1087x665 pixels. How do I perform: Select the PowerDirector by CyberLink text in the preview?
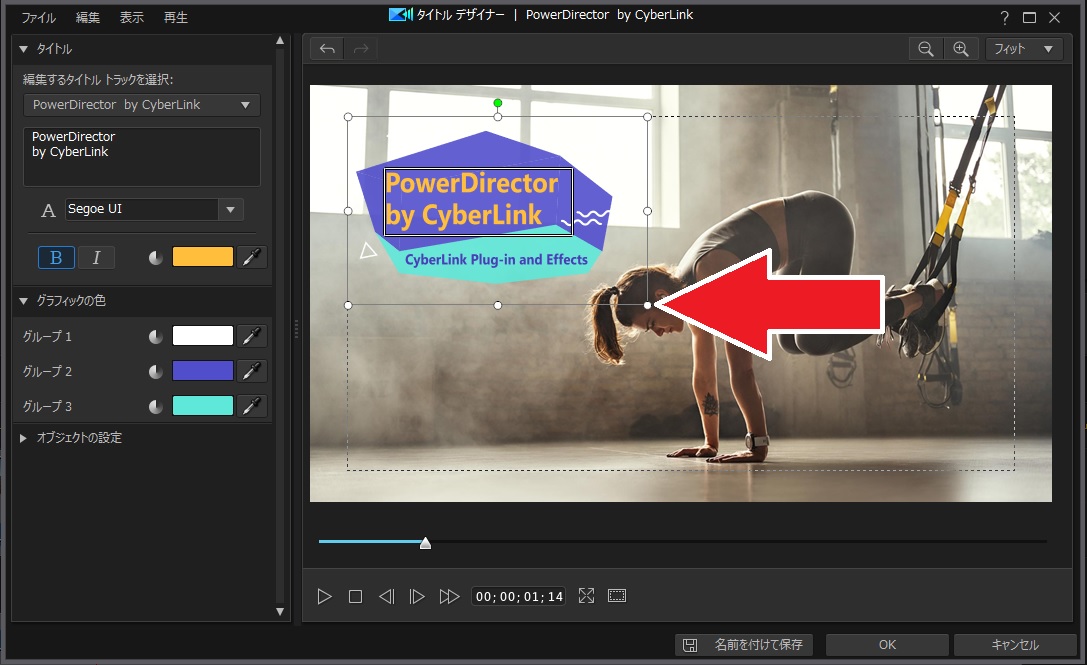click(478, 202)
